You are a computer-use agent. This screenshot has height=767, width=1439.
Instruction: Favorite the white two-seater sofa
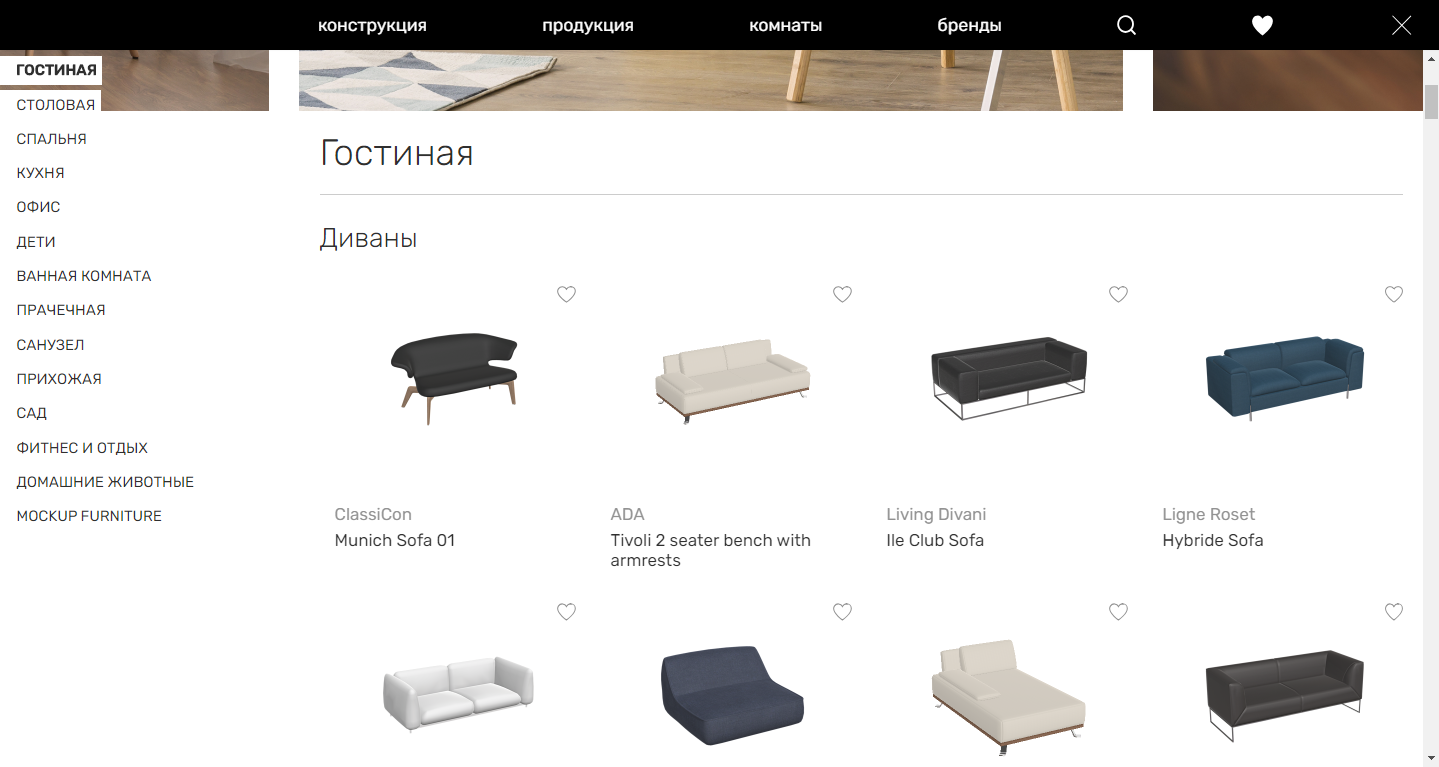(566, 611)
